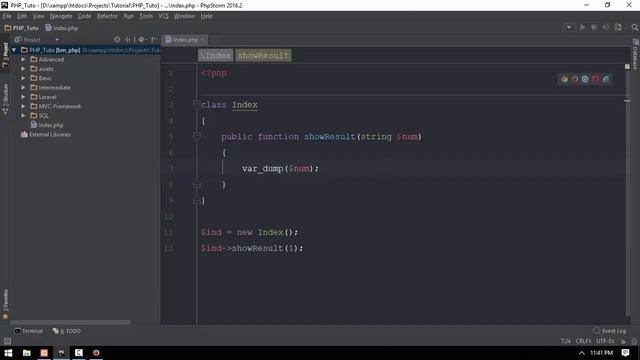
Task: Click CRLF line separator in status bar
Action: pyautogui.click(x=583, y=341)
